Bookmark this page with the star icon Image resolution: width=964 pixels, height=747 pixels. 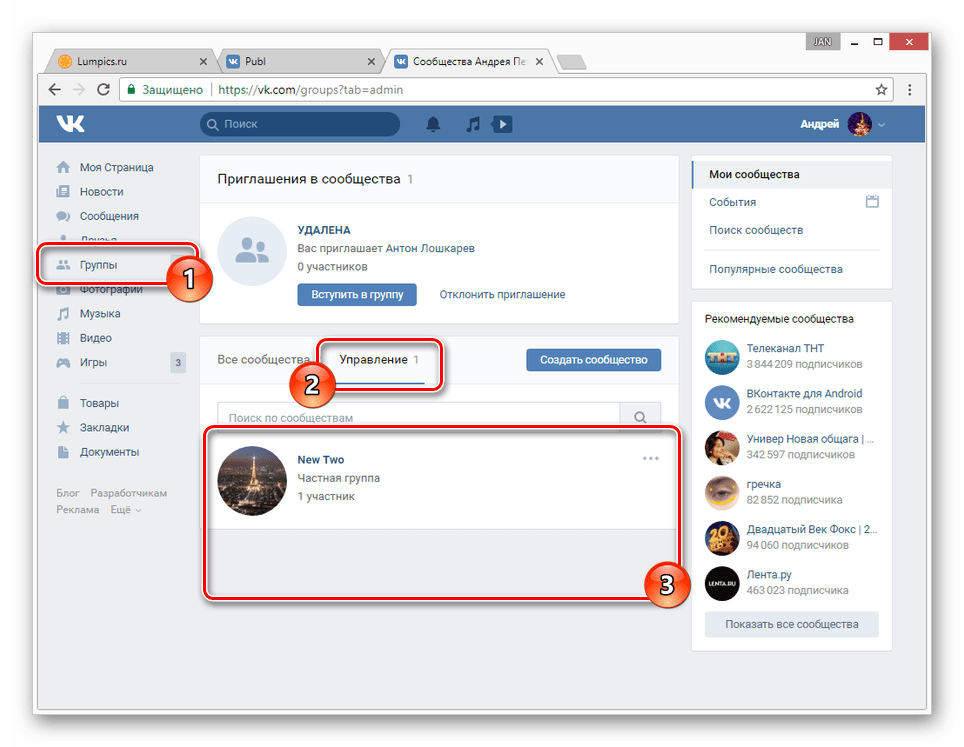[881, 89]
